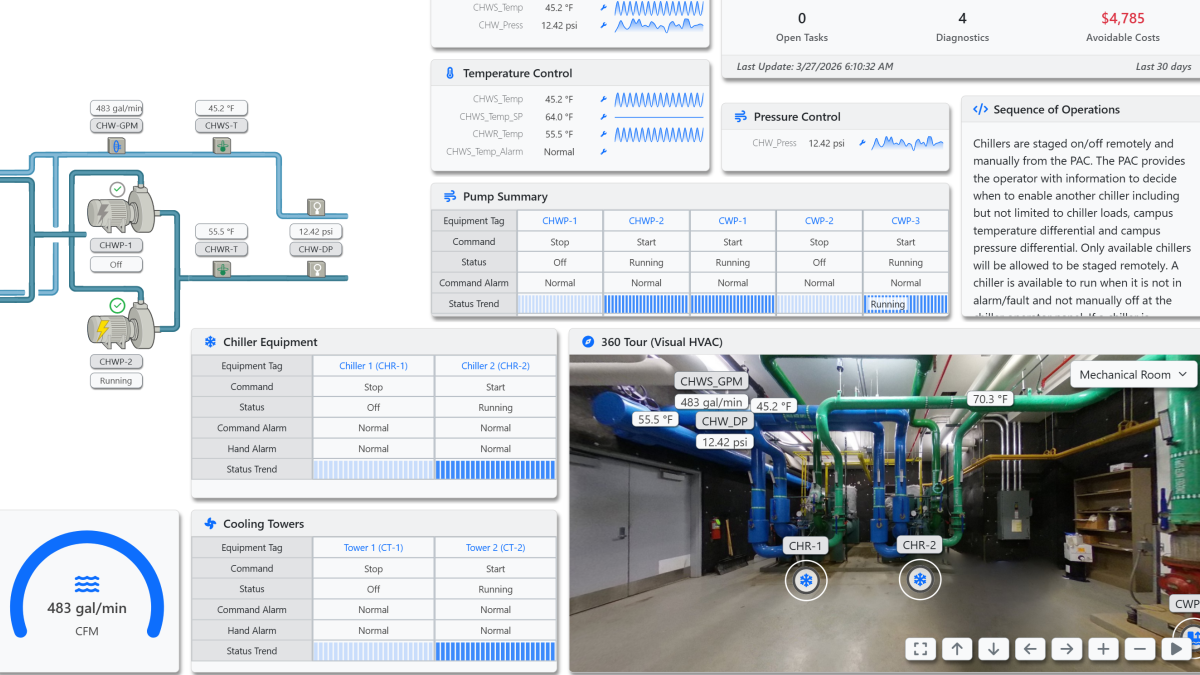1200x675 pixels.
Task: Click the $4,785 Avoidable Costs figure
Action: (x=1122, y=18)
